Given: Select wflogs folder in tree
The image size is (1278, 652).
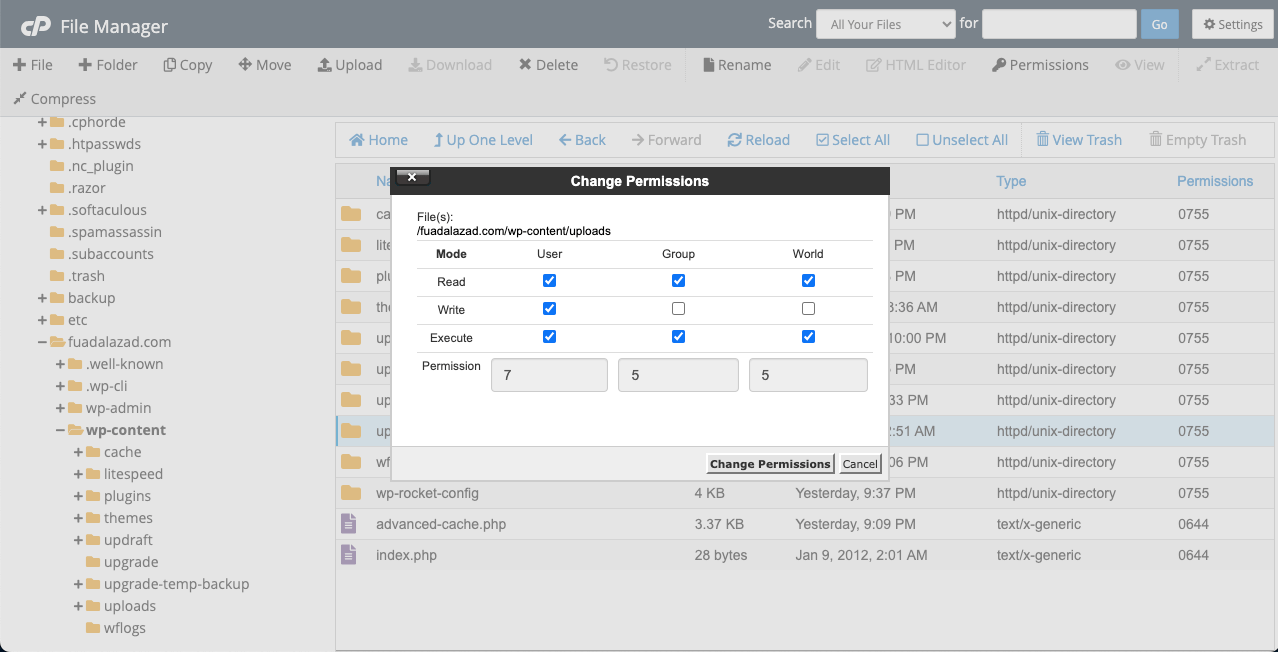Looking at the screenshot, I should pyautogui.click(x=125, y=628).
